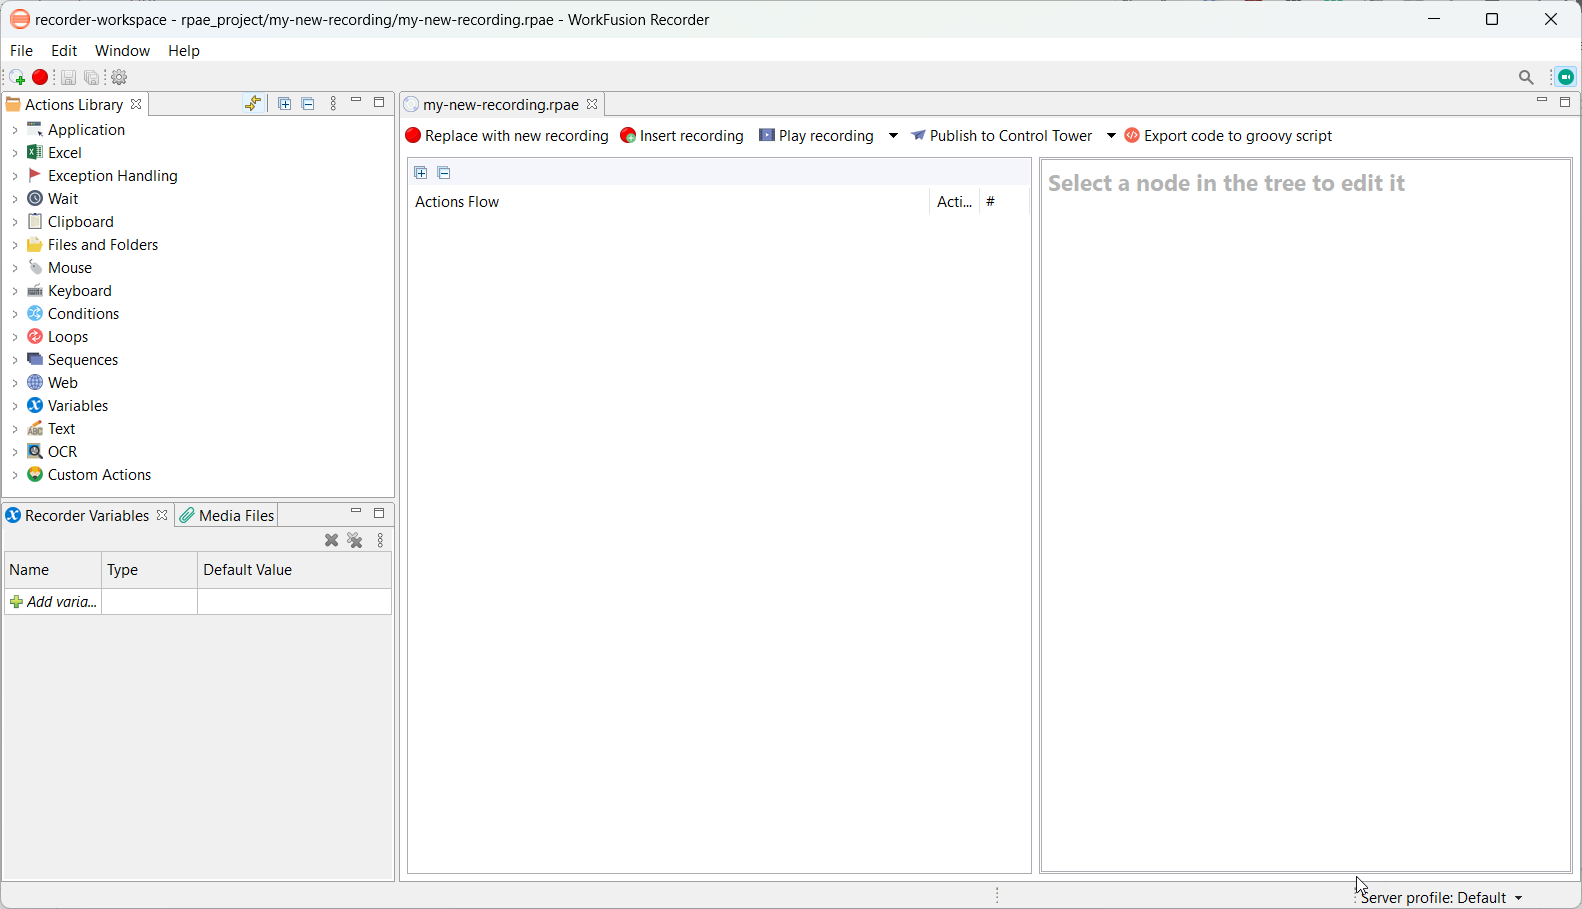The height and width of the screenshot is (909, 1582).
Task: Expand the Clipboard actions group
Action: pyautogui.click(x=15, y=222)
